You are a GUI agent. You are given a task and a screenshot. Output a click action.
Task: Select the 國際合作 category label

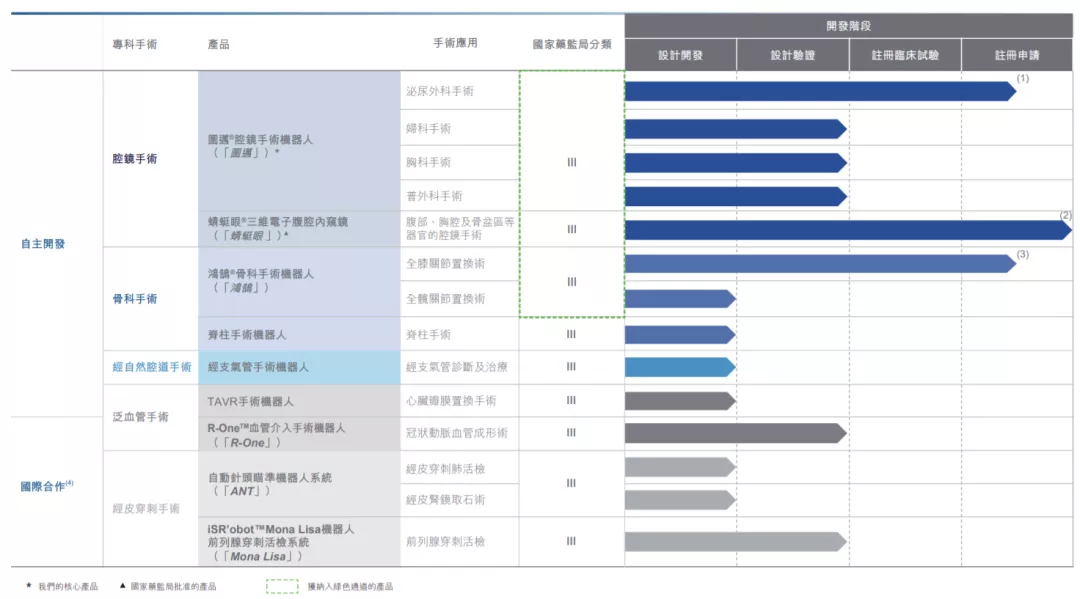(46, 486)
